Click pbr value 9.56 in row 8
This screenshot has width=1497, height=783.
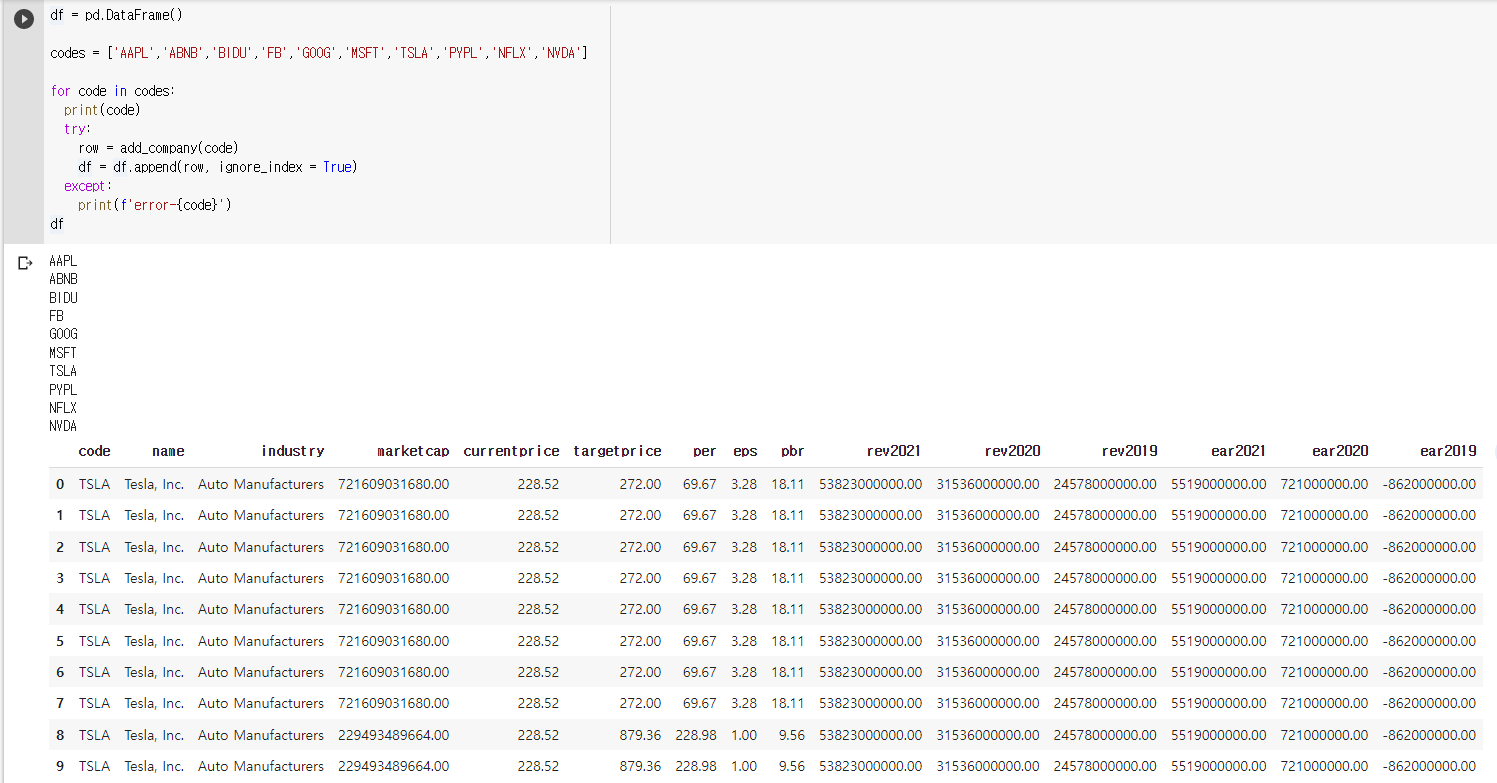791,735
